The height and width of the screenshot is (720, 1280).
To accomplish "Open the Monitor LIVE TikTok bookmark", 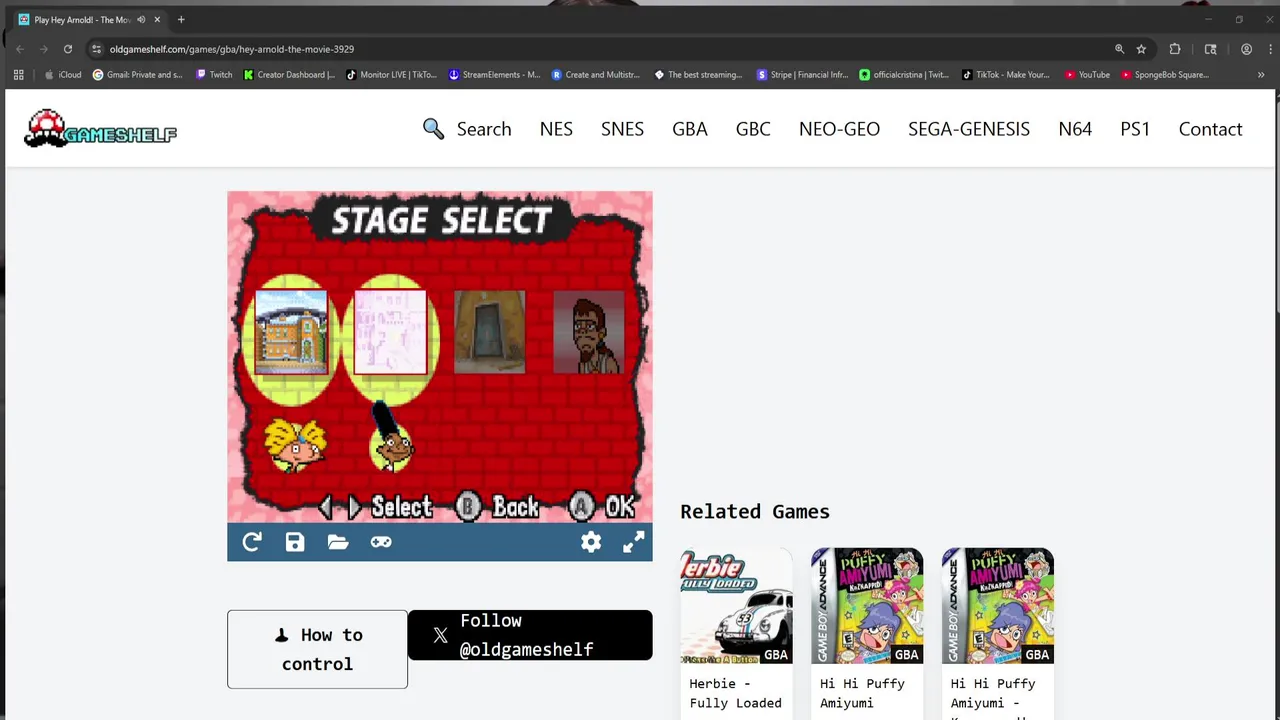I will coord(392,75).
